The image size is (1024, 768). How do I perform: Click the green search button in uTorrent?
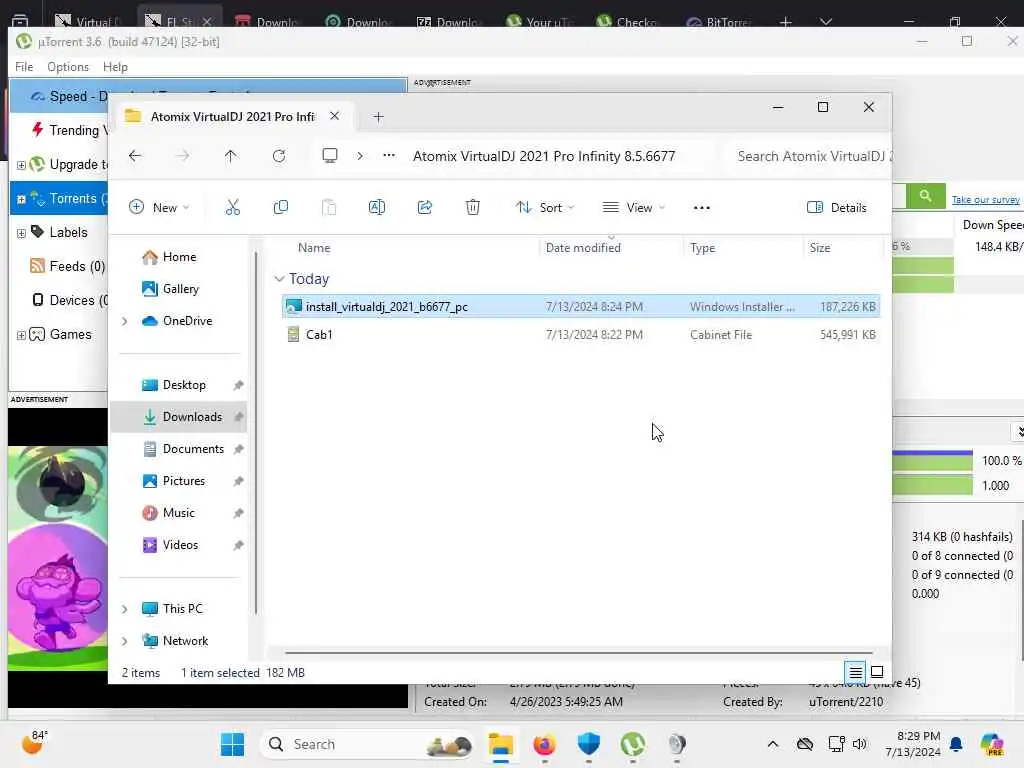click(x=925, y=196)
